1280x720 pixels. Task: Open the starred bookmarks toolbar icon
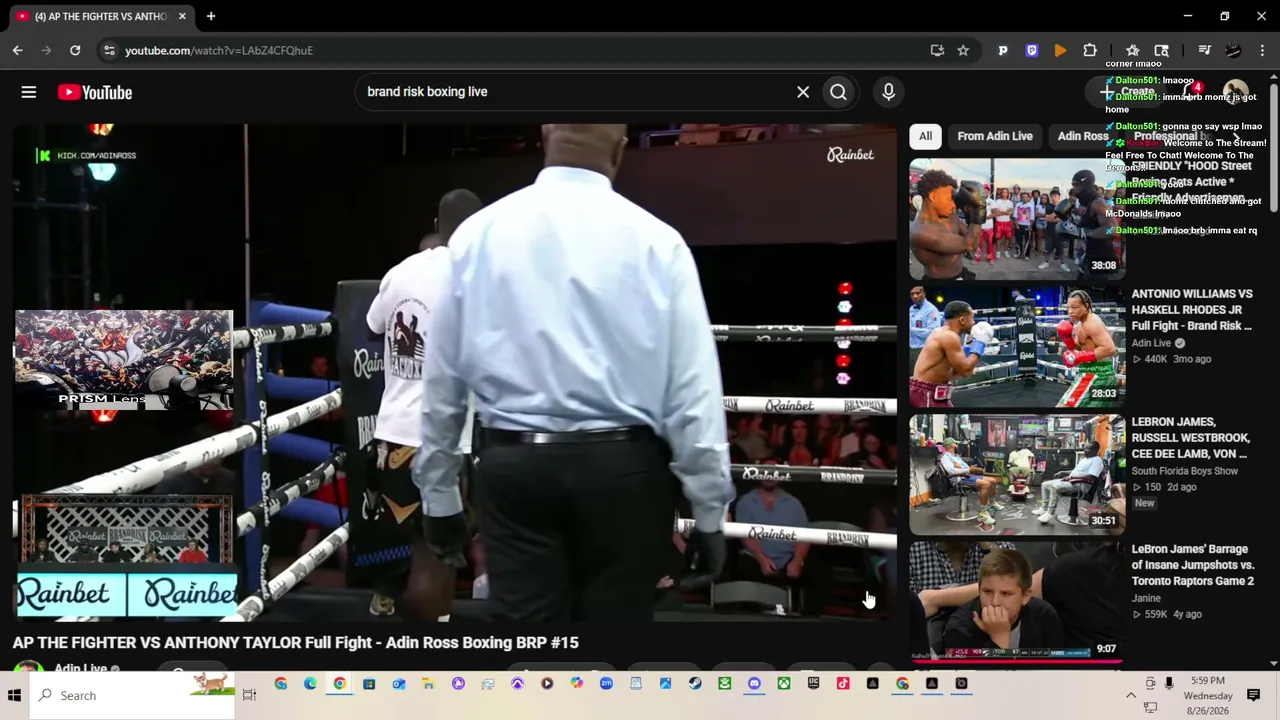click(x=1132, y=50)
